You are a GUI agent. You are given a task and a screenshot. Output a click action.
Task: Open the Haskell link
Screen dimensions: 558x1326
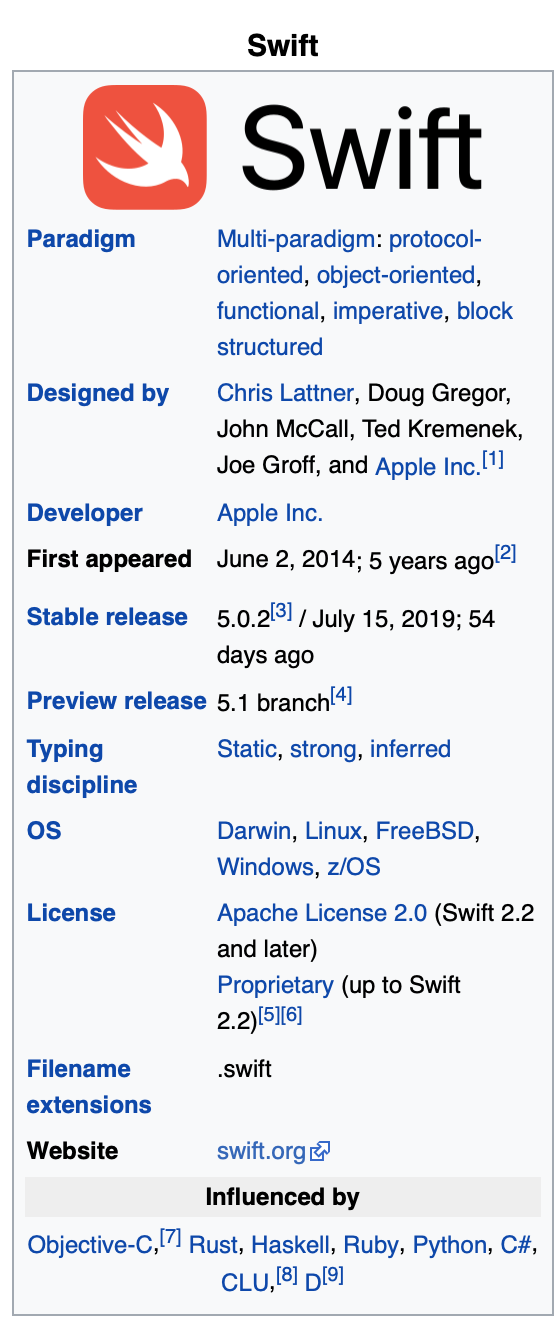click(x=290, y=1245)
